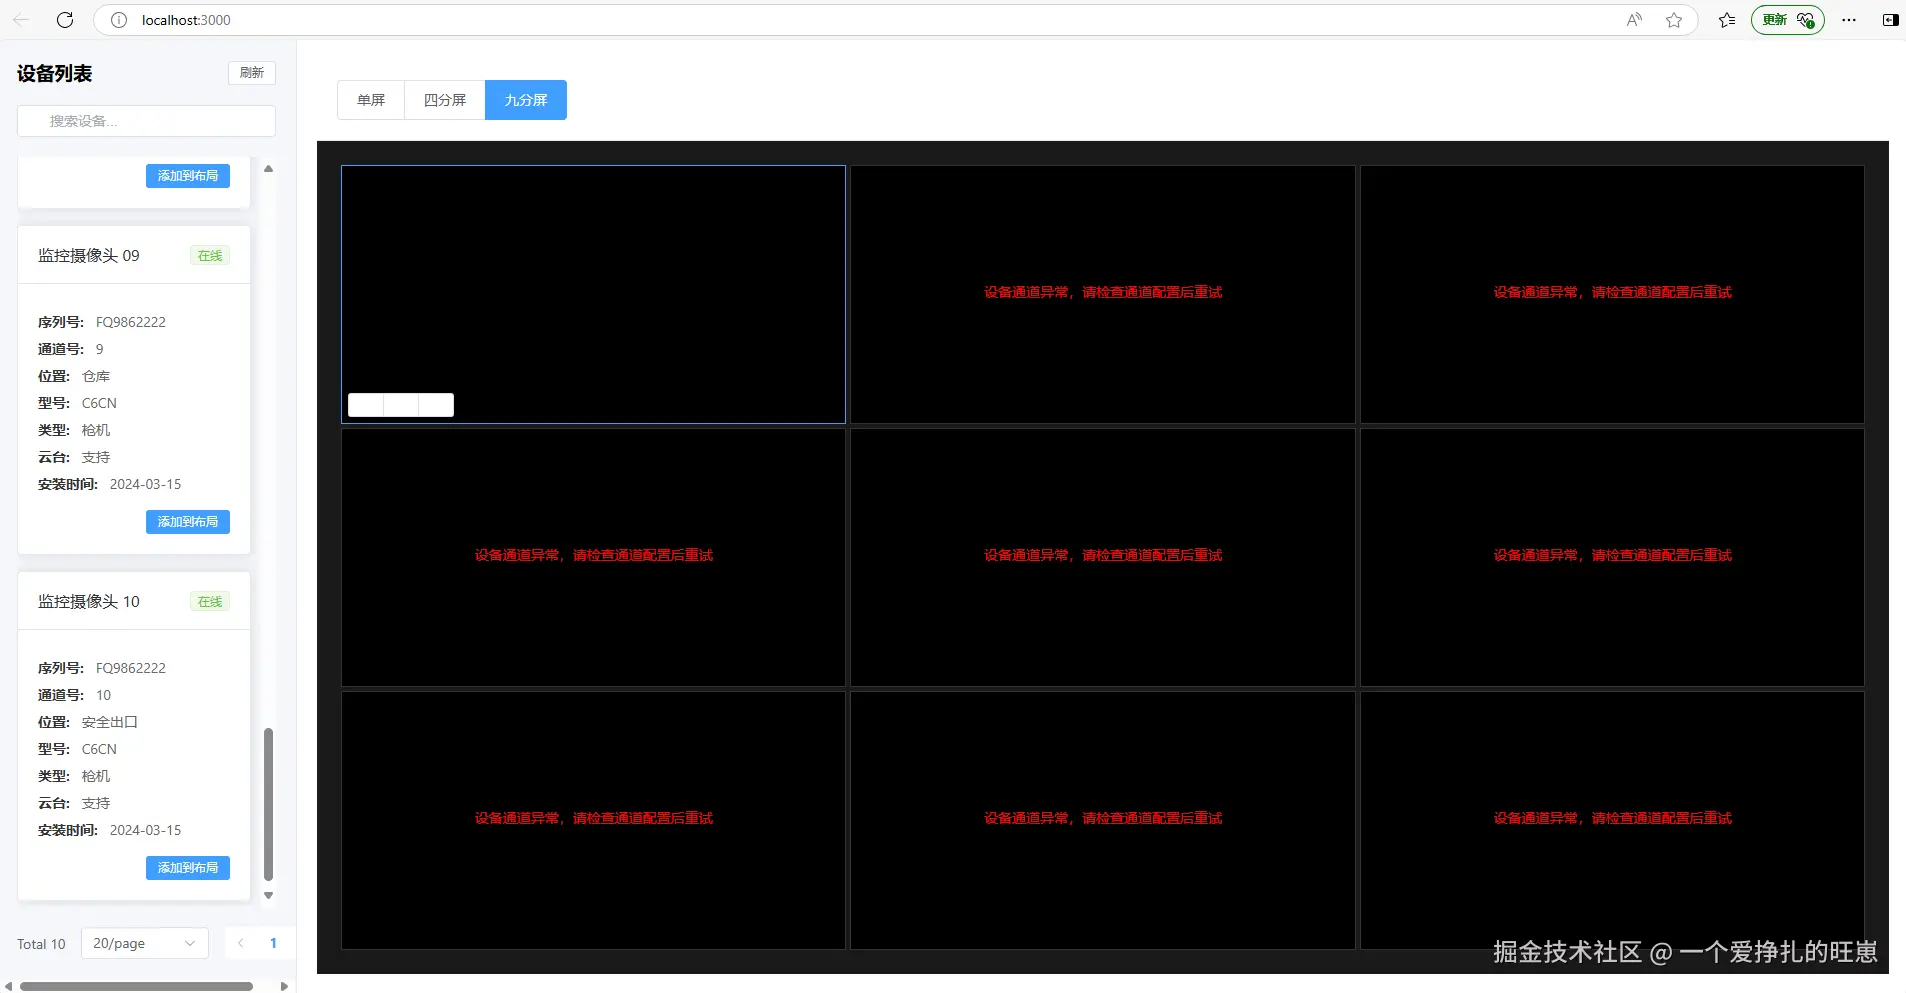
Task: Select the bottom-right video cell
Action: [1612, 820]
